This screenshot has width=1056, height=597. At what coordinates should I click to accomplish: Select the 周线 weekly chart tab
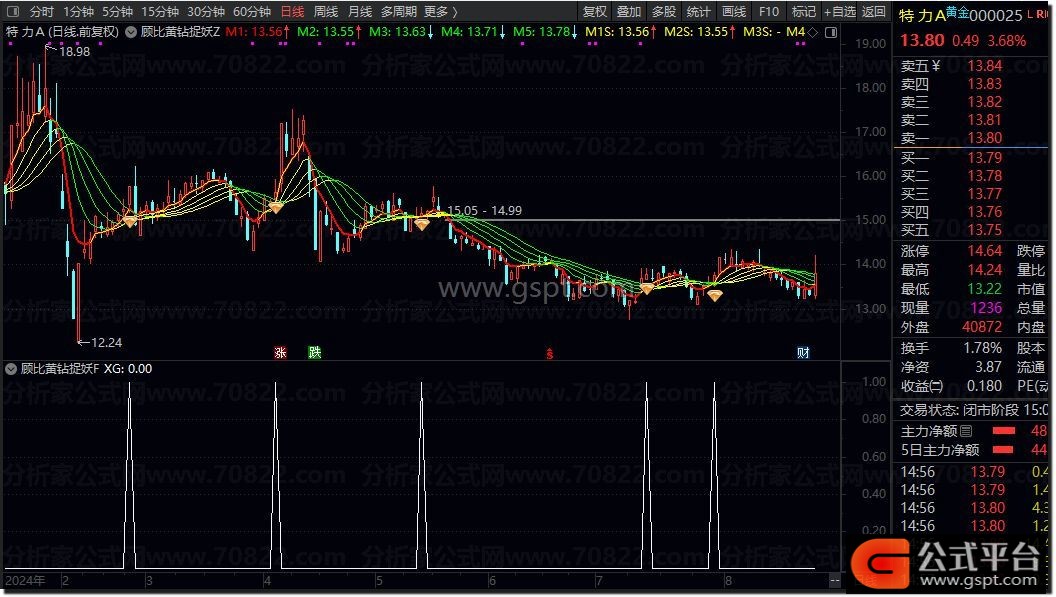pyautogui.click(x=326, y=11)
